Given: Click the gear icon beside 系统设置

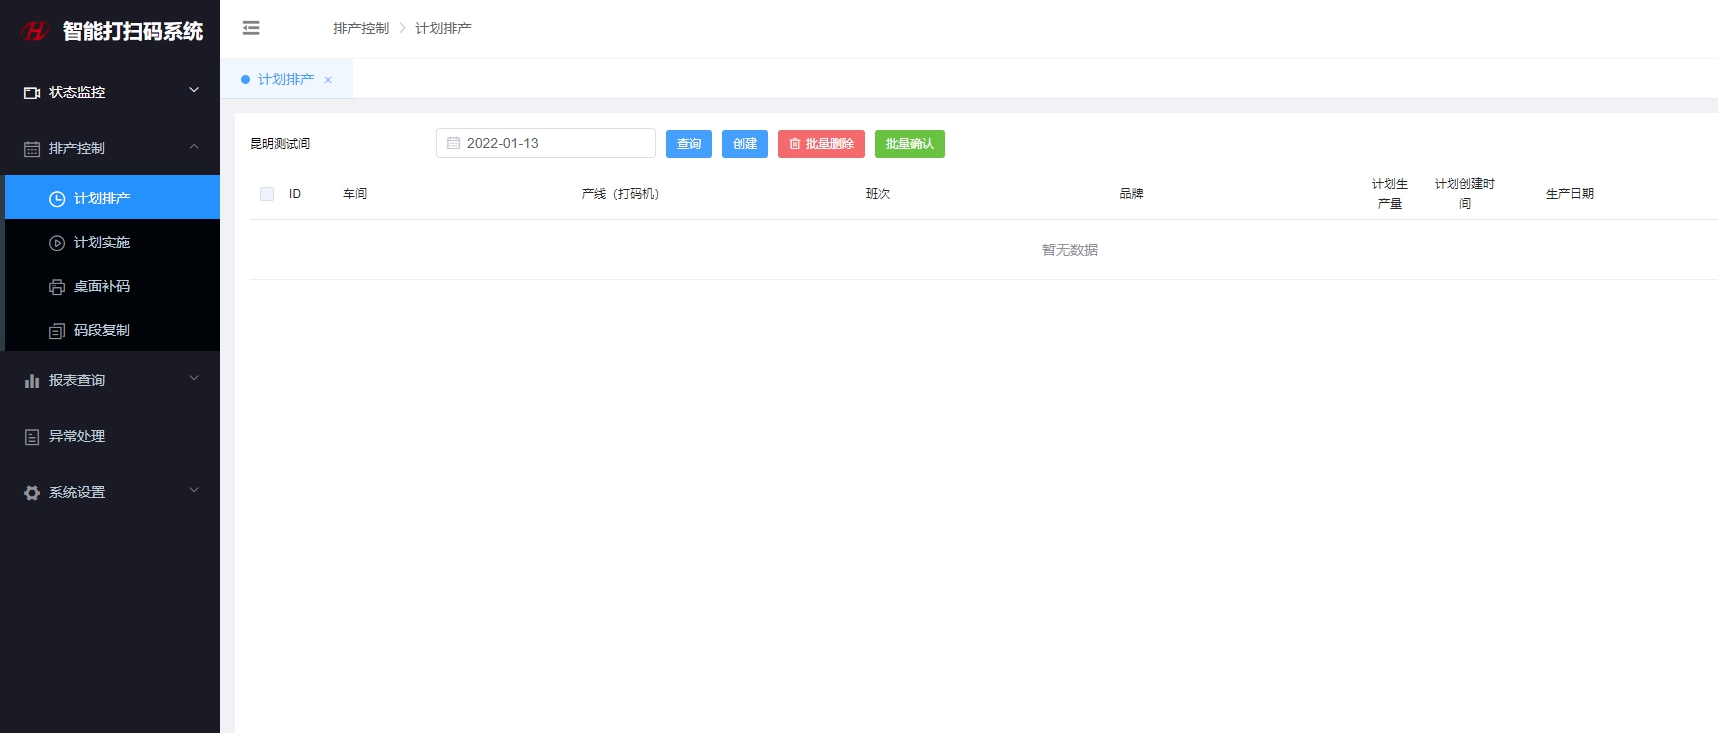Looking at the screenshot, I should point(32,492).
